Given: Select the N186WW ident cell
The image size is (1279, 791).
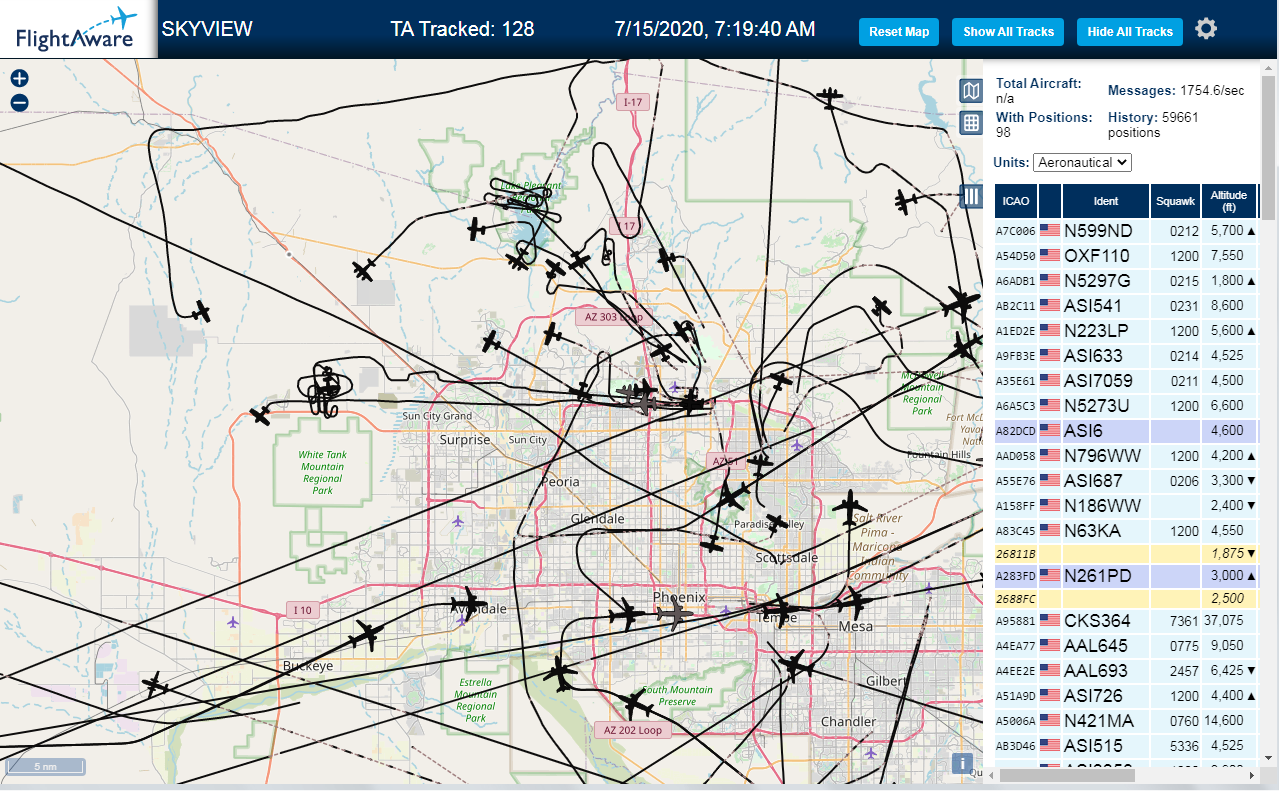Looking at the screenshot, I should [1106, 506].
